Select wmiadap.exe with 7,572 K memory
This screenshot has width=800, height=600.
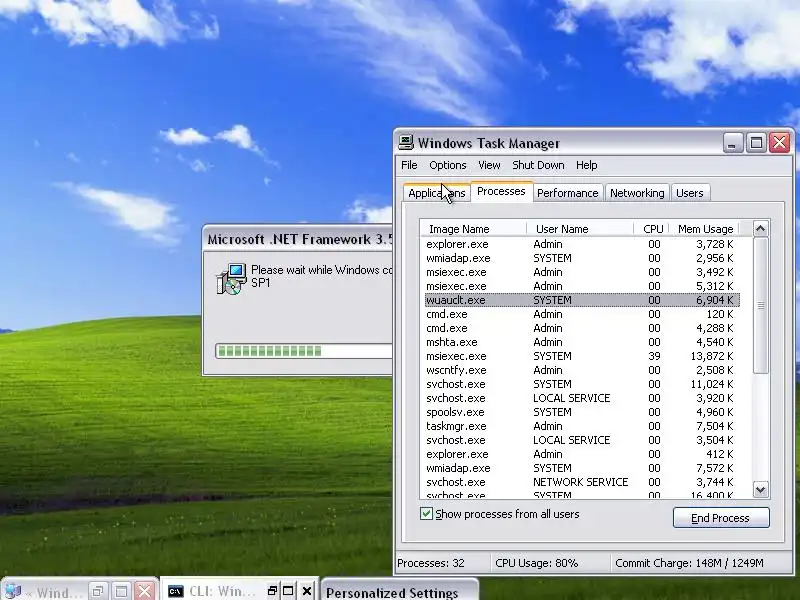582,468
